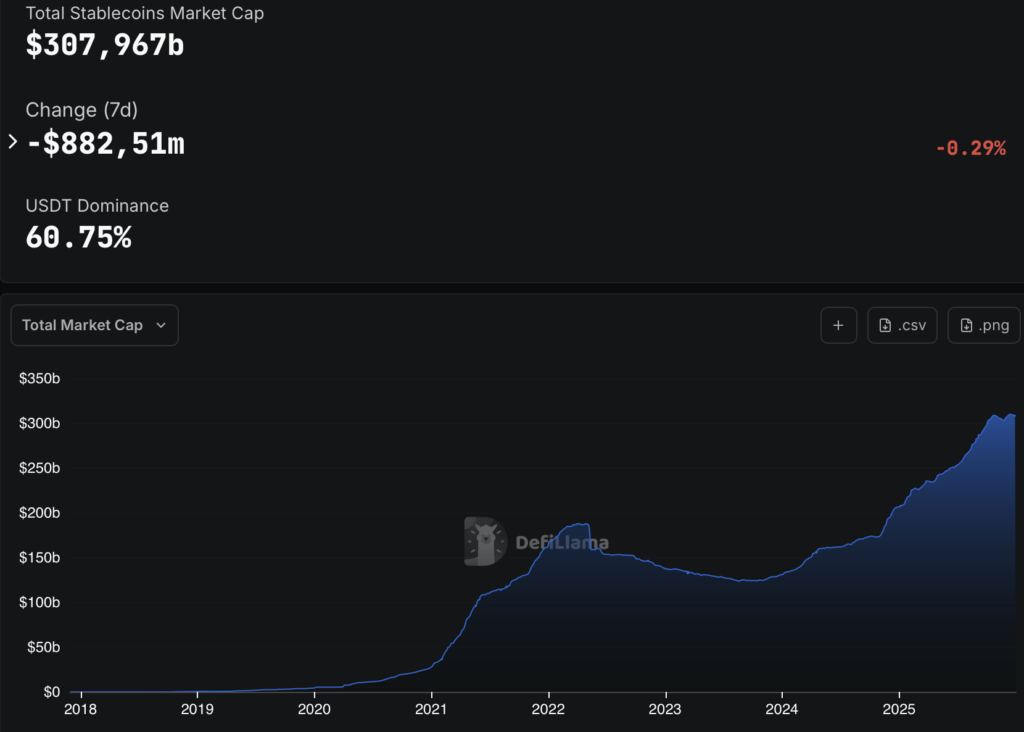1024x732 pixels.
Task: Click the plus button above the chart
Action: pyautogui.click(x=839, y=325)
